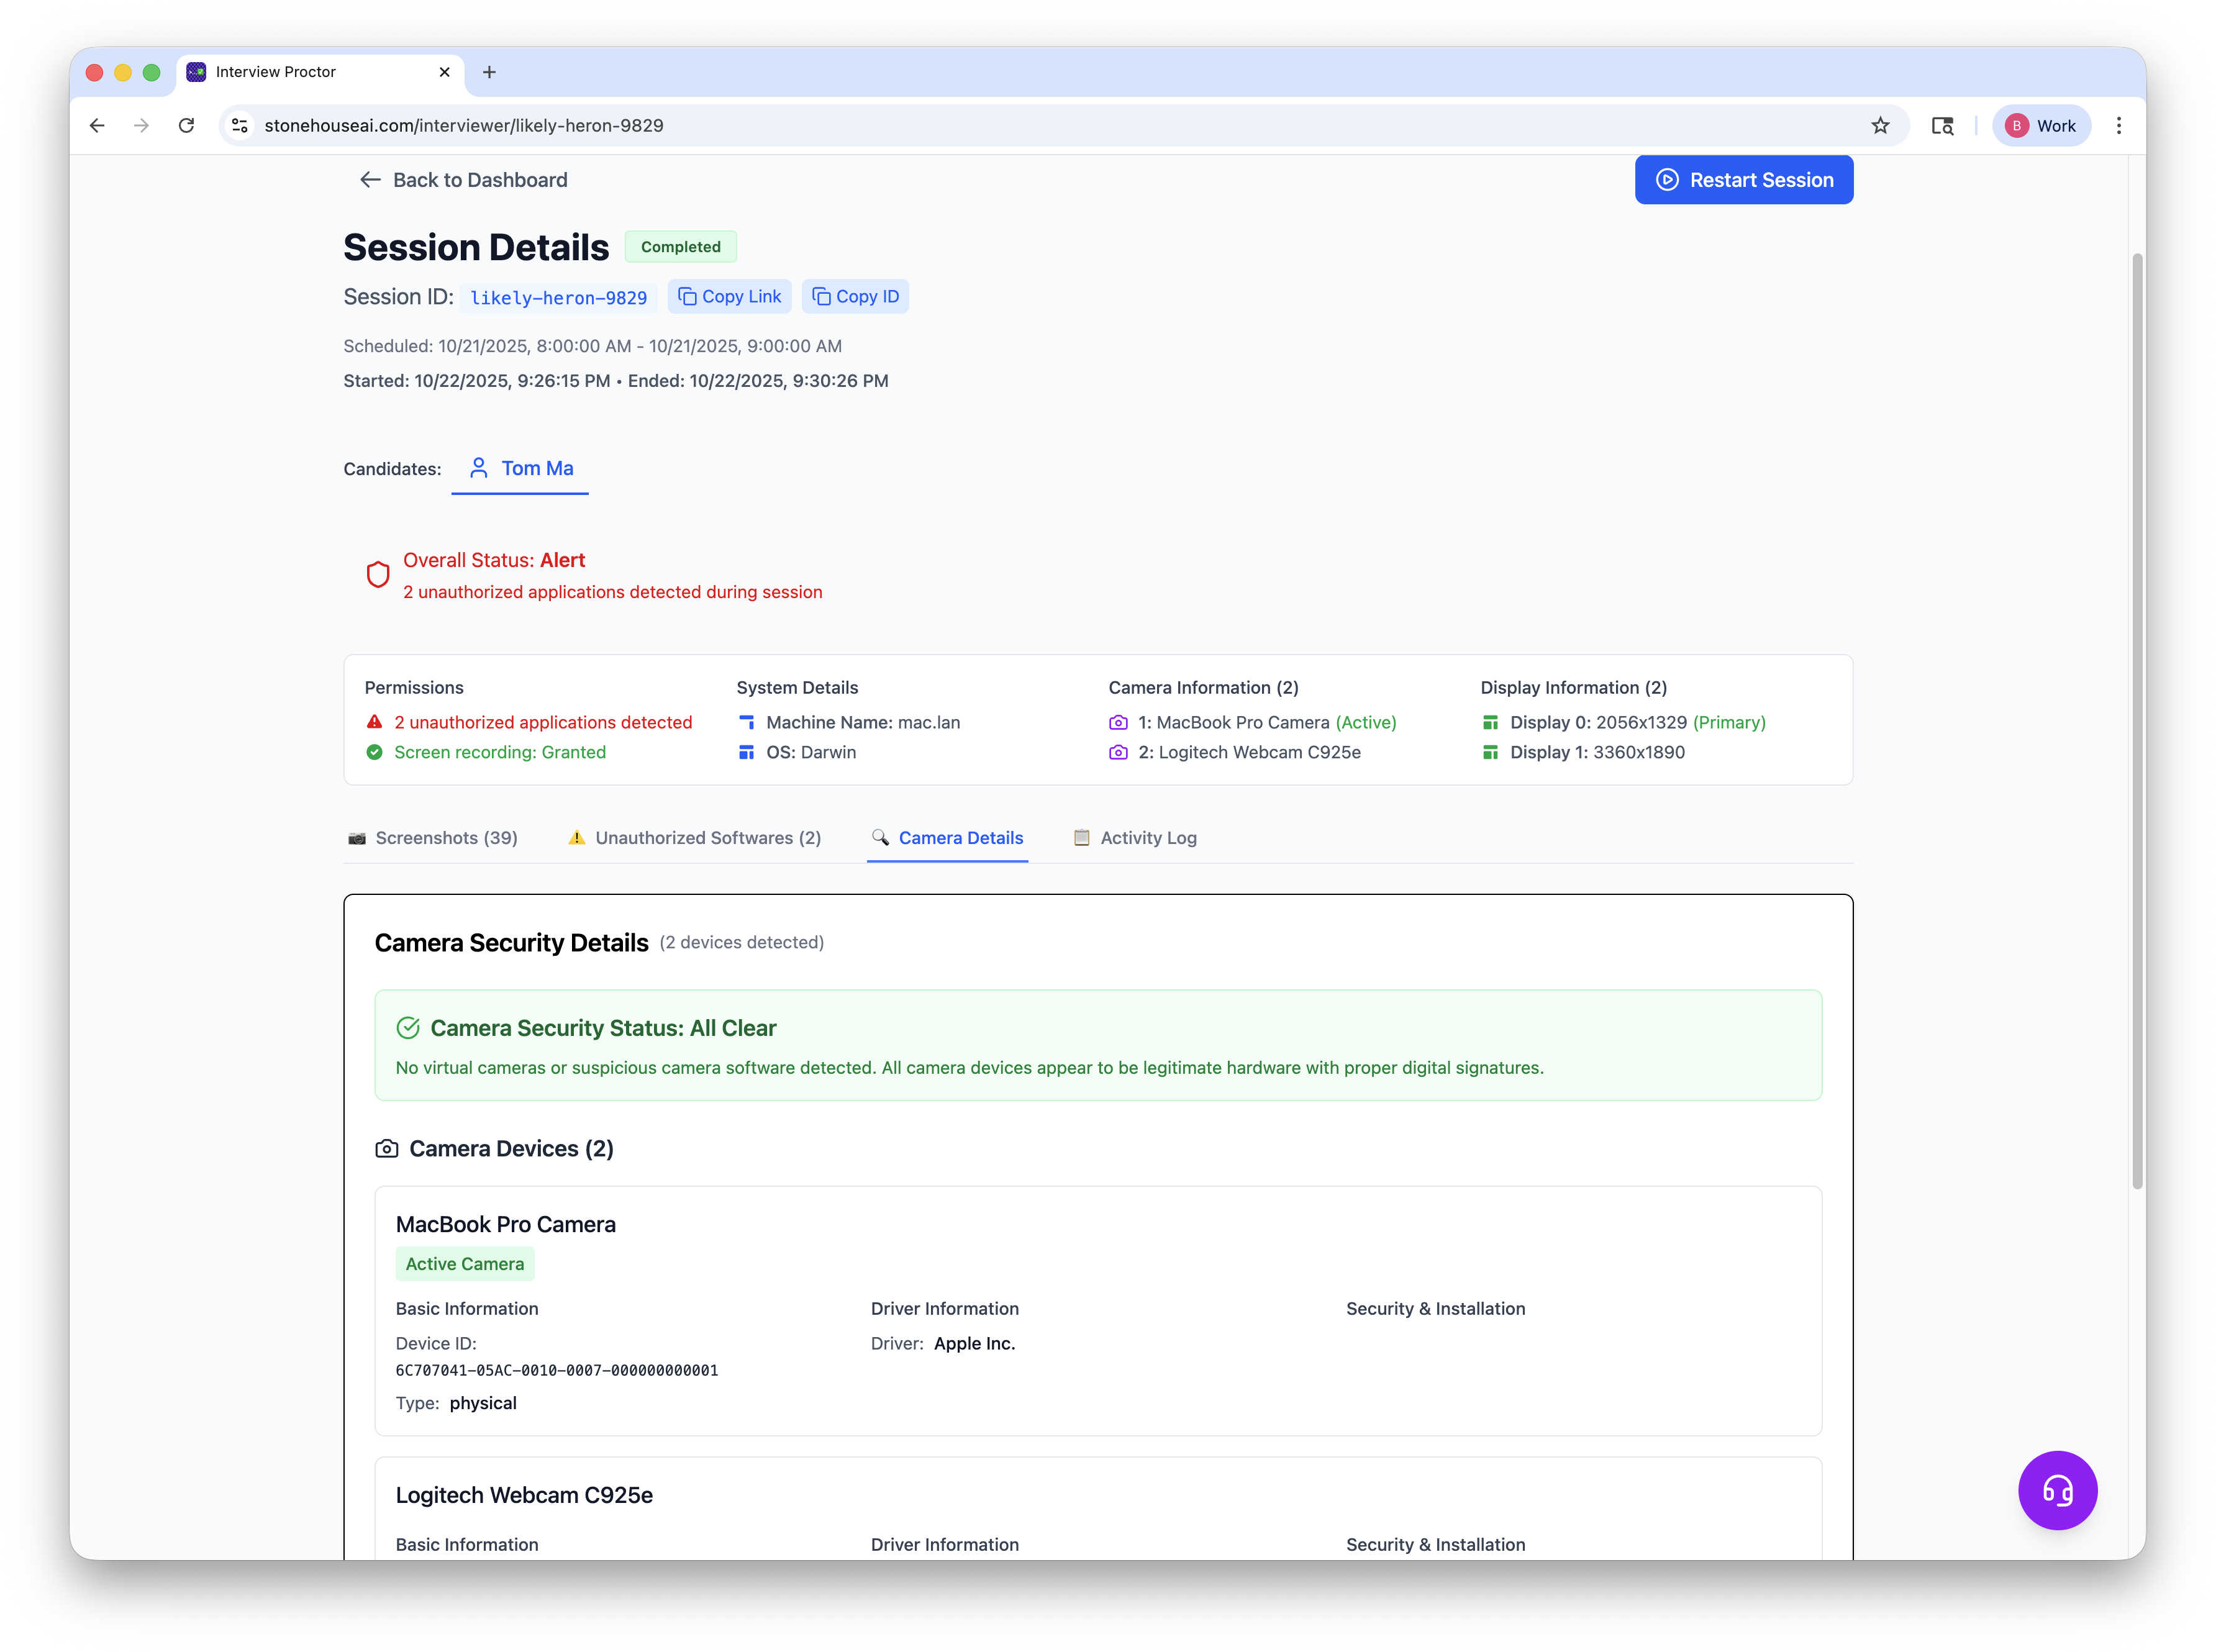Viewport: 2216px width, 1652px height.
Task: Go Back to Dashboard
Action: tap(464, 180)
